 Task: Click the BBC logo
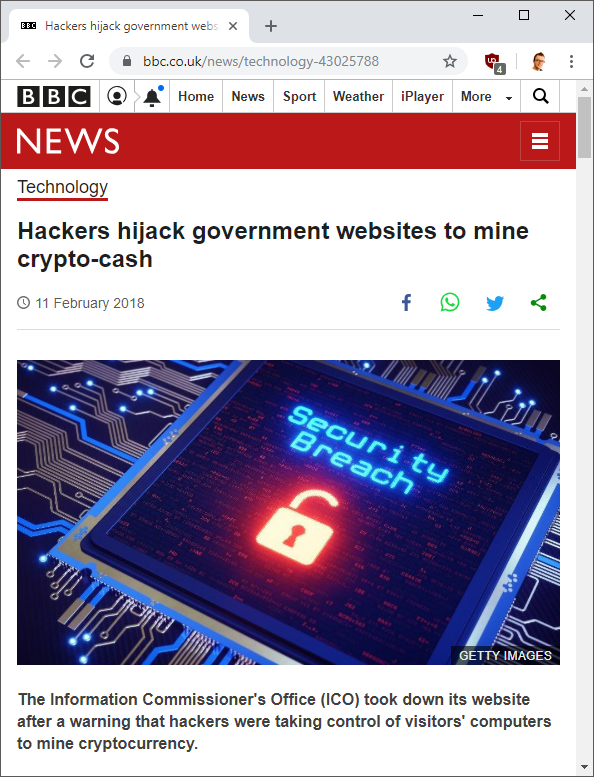[x=54, y=96]
